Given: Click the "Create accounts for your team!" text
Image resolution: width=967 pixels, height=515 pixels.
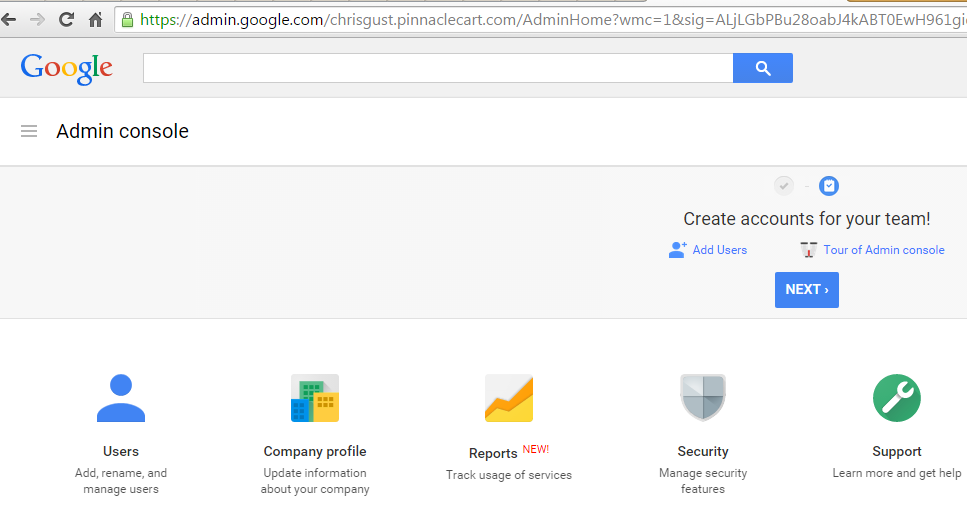Looking at the screenshot, I should click(807, 219).
